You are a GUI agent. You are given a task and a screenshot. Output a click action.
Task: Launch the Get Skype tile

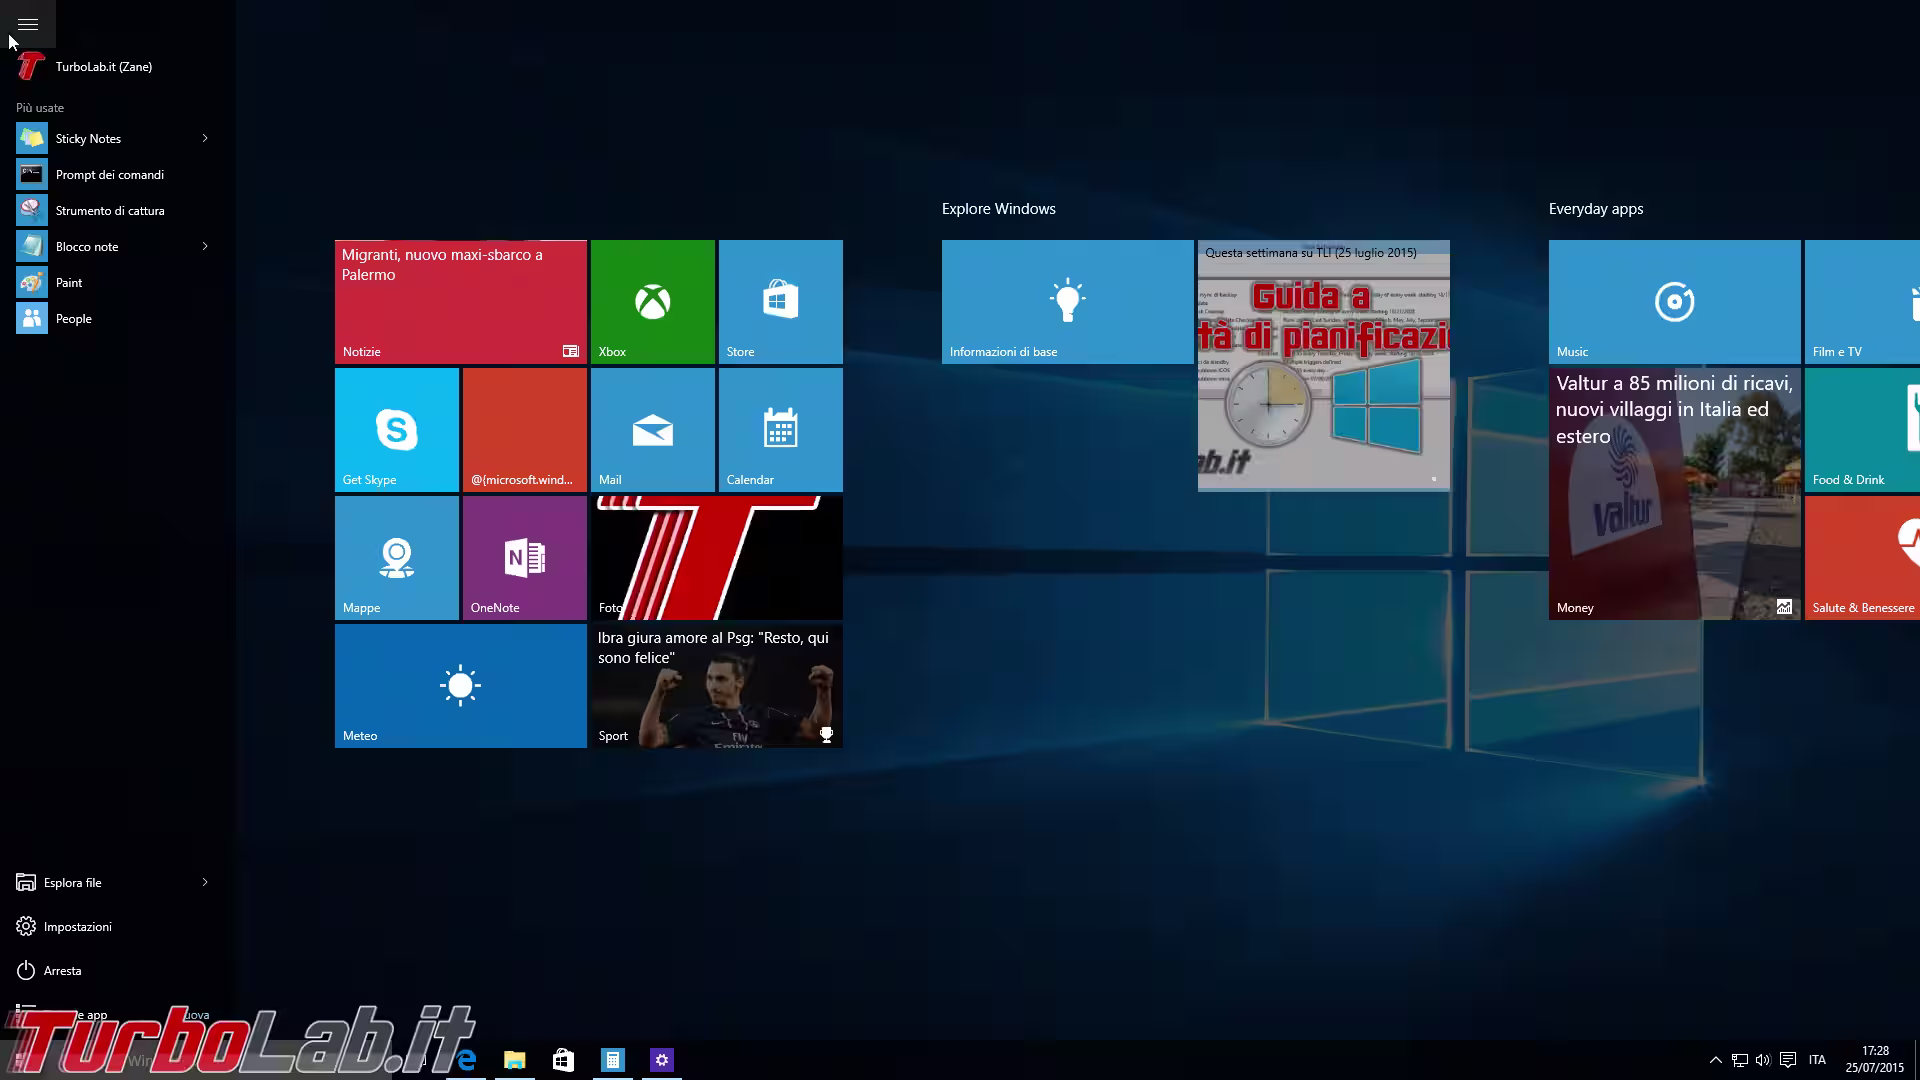coord(396,430)
